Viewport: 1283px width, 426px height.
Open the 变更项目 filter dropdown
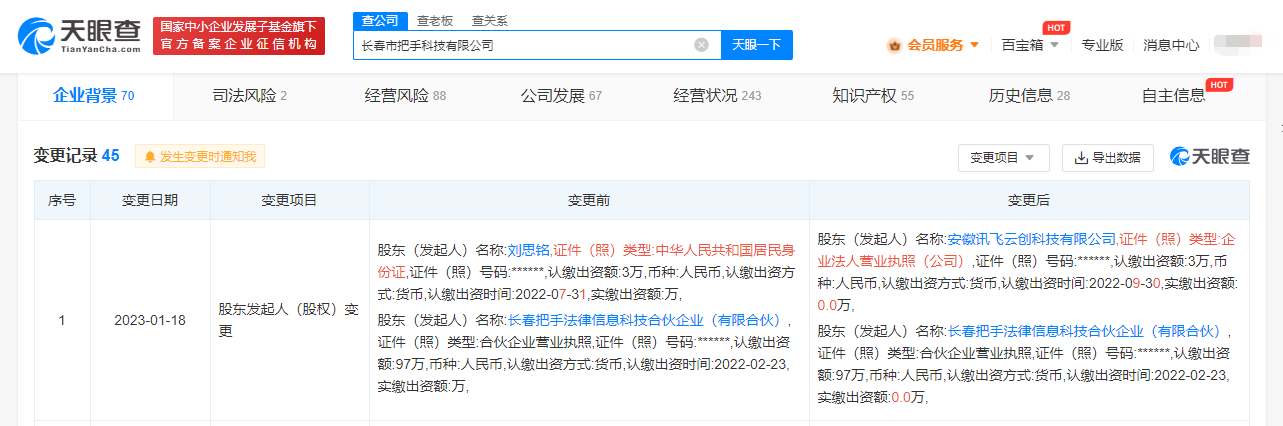[x=1003, y=158]
